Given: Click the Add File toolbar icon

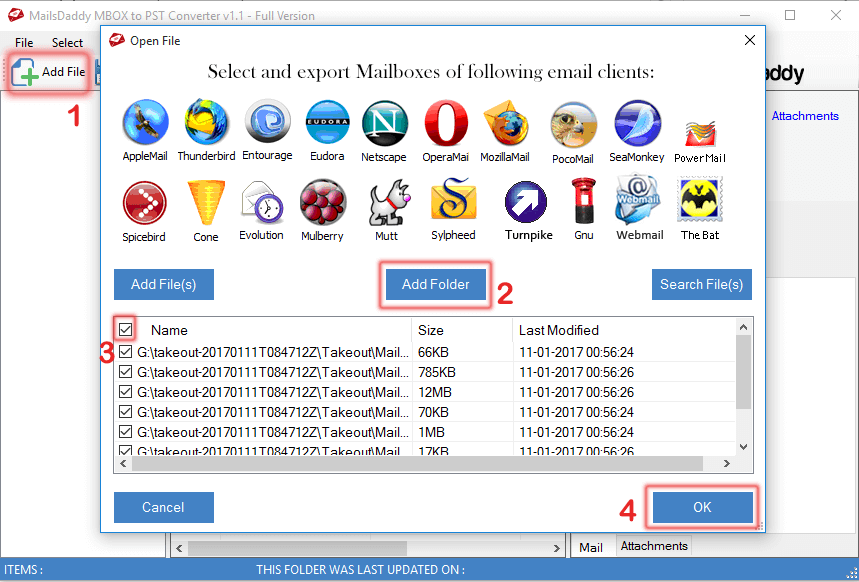Looking at the screenshot, I should point(48,72).
